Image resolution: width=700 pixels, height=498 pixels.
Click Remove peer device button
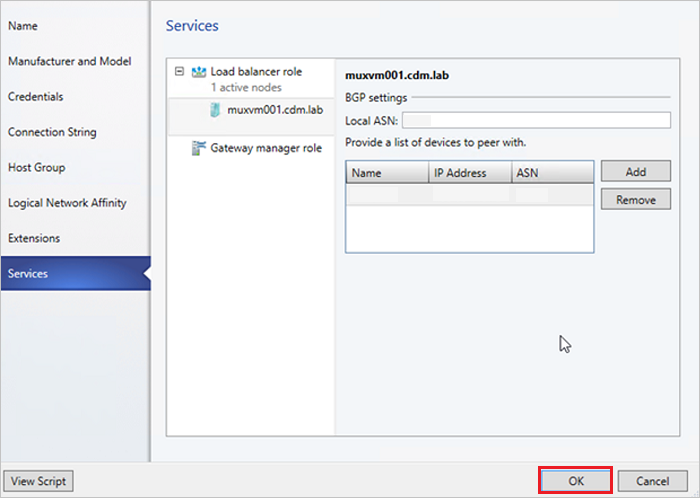tap(636, 199)
